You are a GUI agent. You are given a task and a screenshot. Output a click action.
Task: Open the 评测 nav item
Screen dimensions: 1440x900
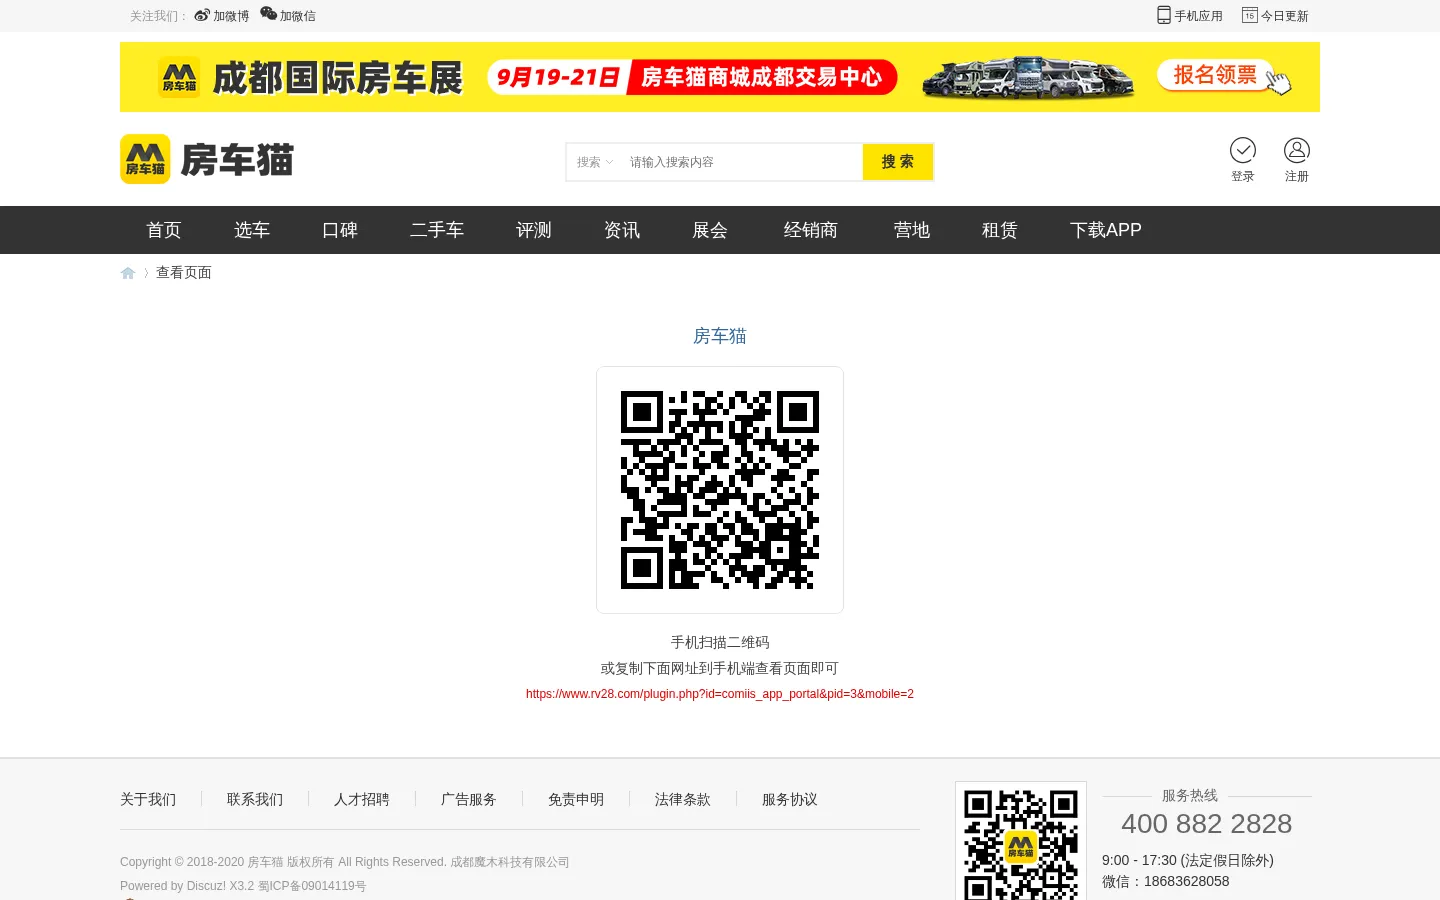coord(534,230)
